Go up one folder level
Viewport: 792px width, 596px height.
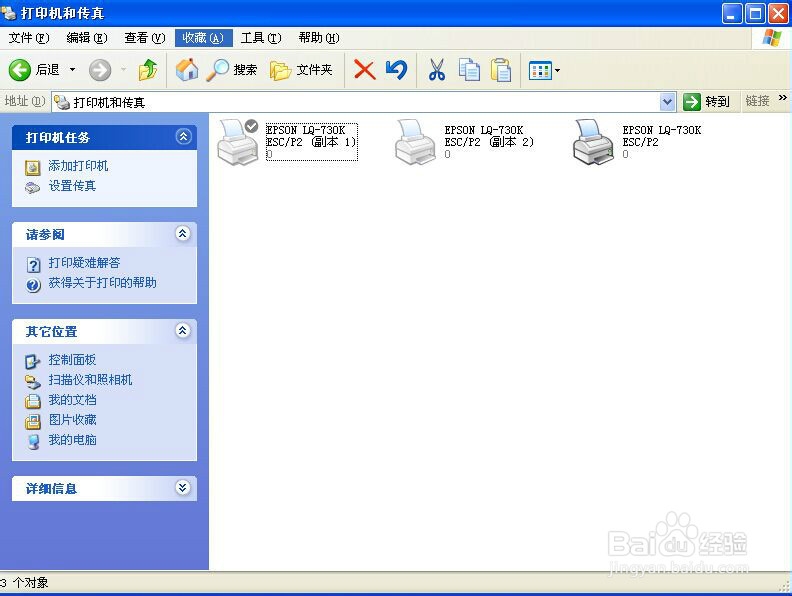click(x=148, y=70)
